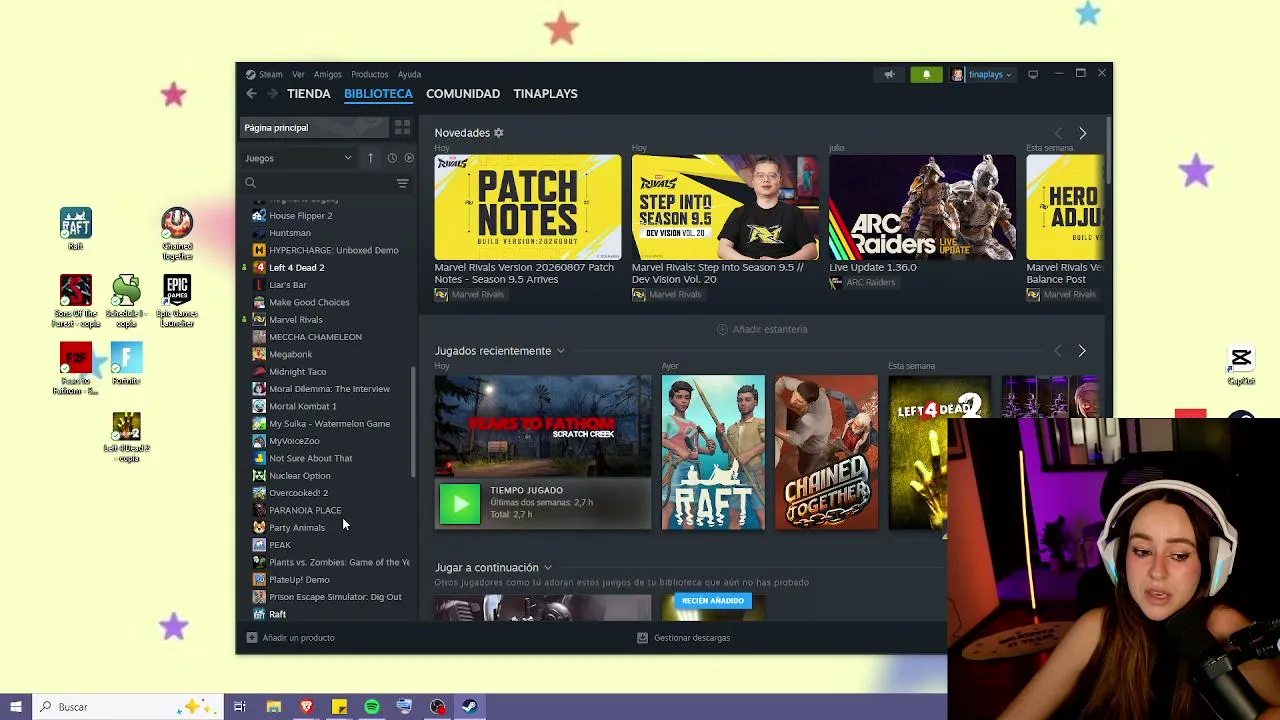Expand the Jugados recientemente dropdown
The width and height of the screenshot is (1280, 720).
tap(560, 351)
